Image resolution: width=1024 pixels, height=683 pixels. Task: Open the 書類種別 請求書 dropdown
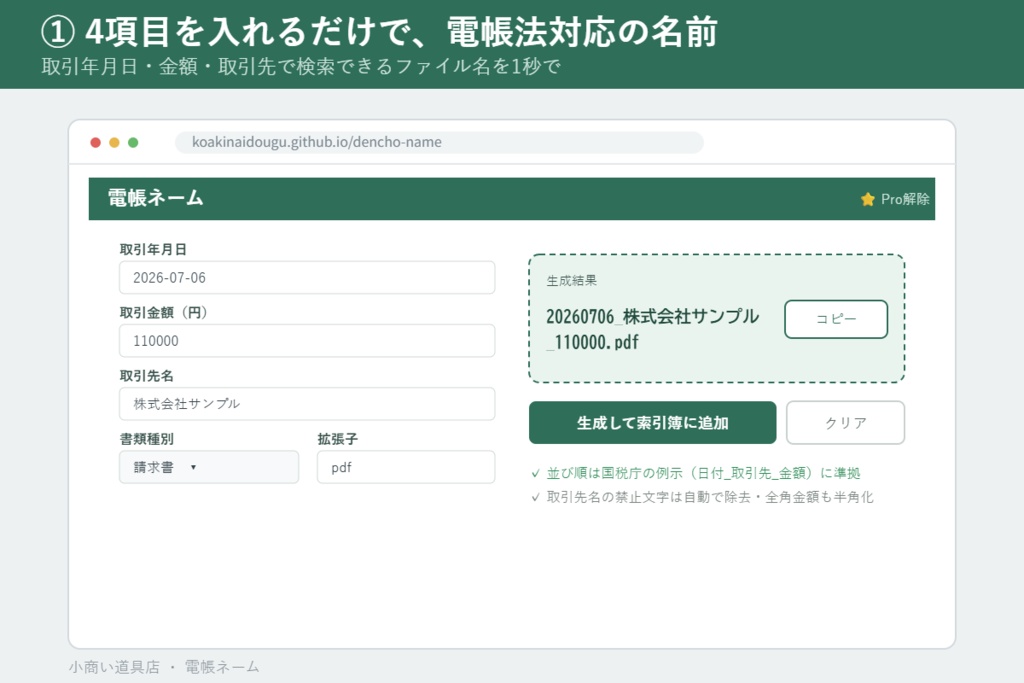coord(209,467)
